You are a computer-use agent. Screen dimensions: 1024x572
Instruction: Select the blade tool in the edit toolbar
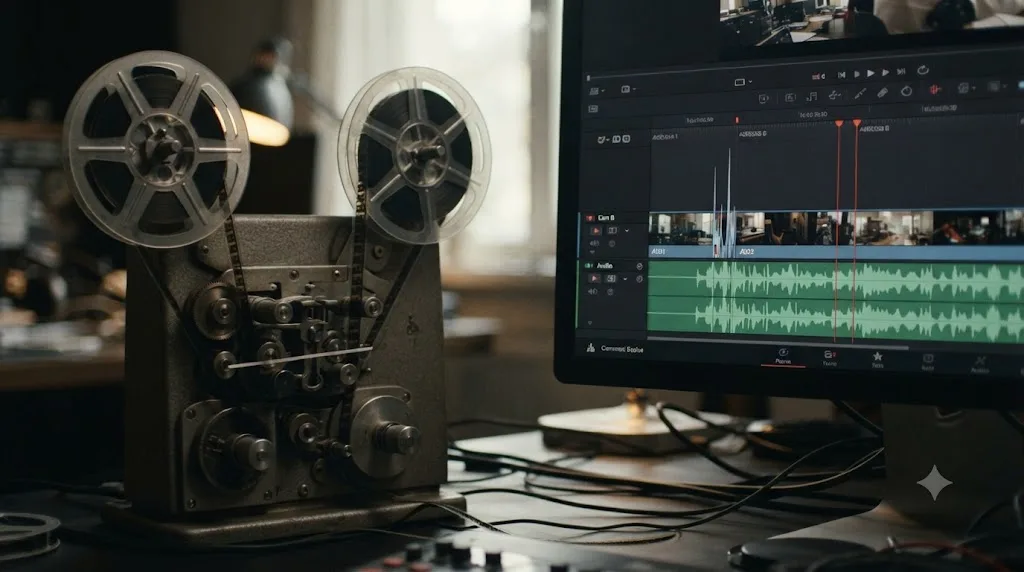860,94
